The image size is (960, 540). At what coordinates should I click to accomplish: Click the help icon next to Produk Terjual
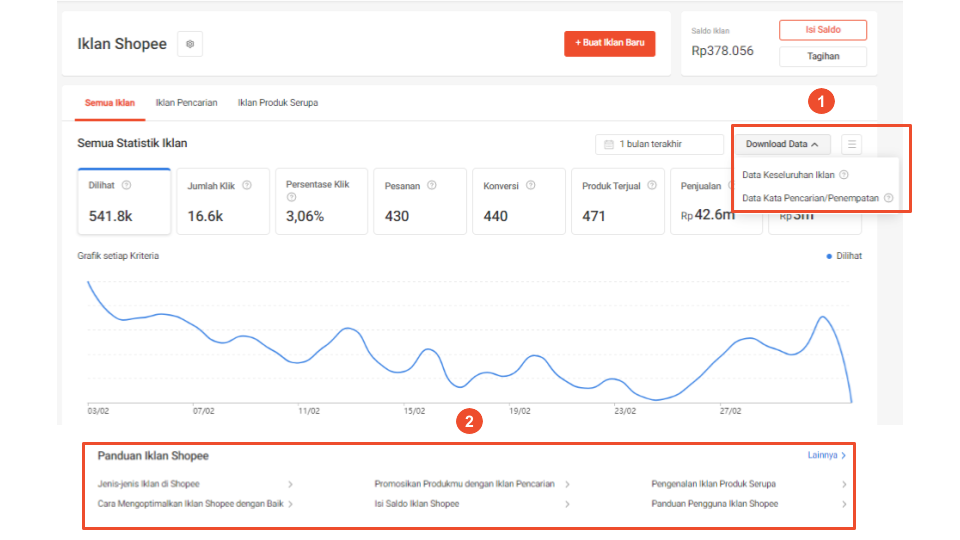(x=652, y=185)
